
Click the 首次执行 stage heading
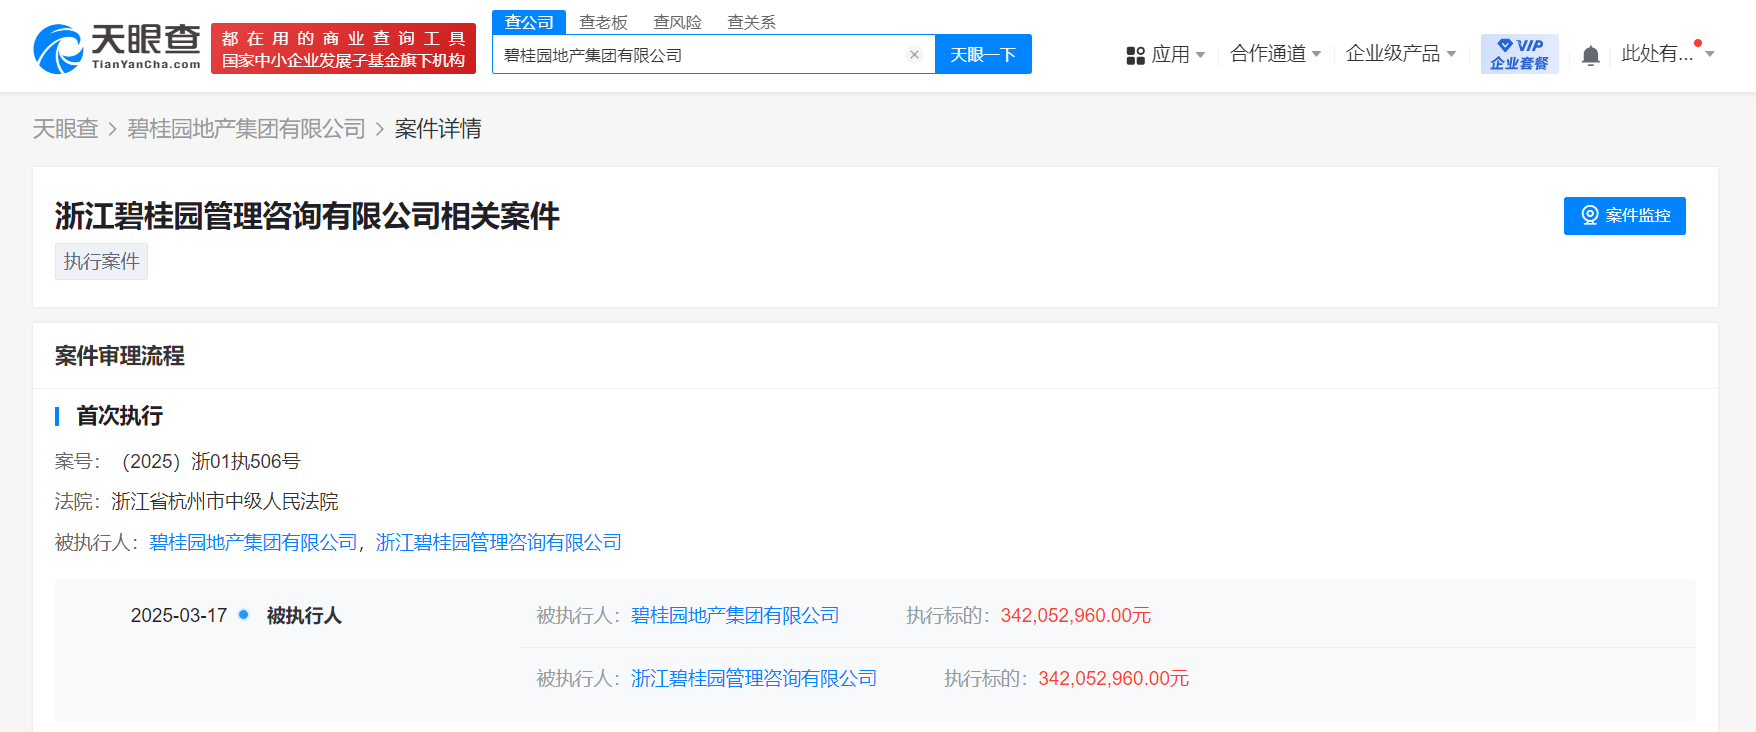click(119, 416)
